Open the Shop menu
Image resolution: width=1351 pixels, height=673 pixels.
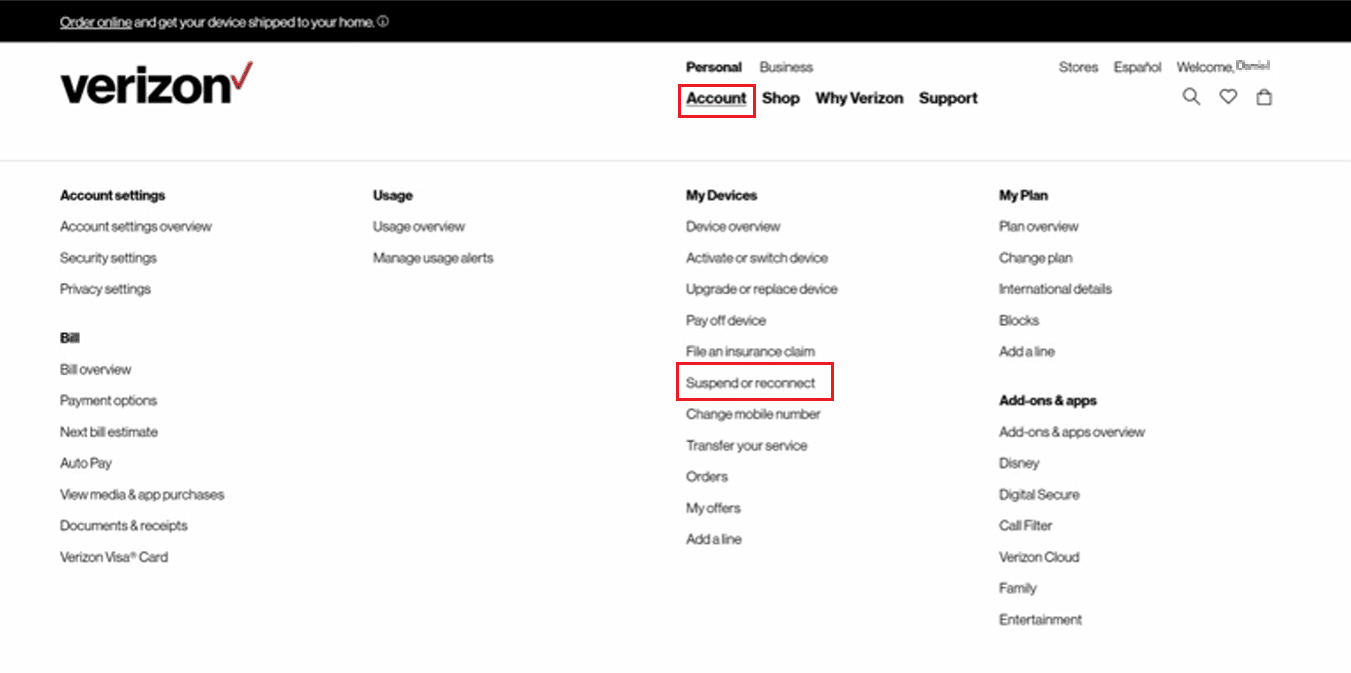(781, 98)
